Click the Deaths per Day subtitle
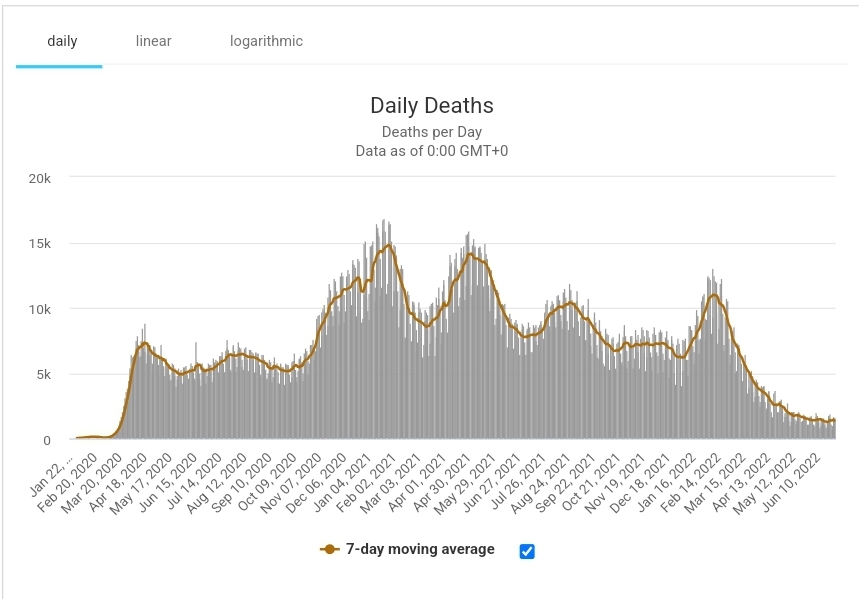The width and height of the screenshot is (859, 599). click(x=431, y=132)
